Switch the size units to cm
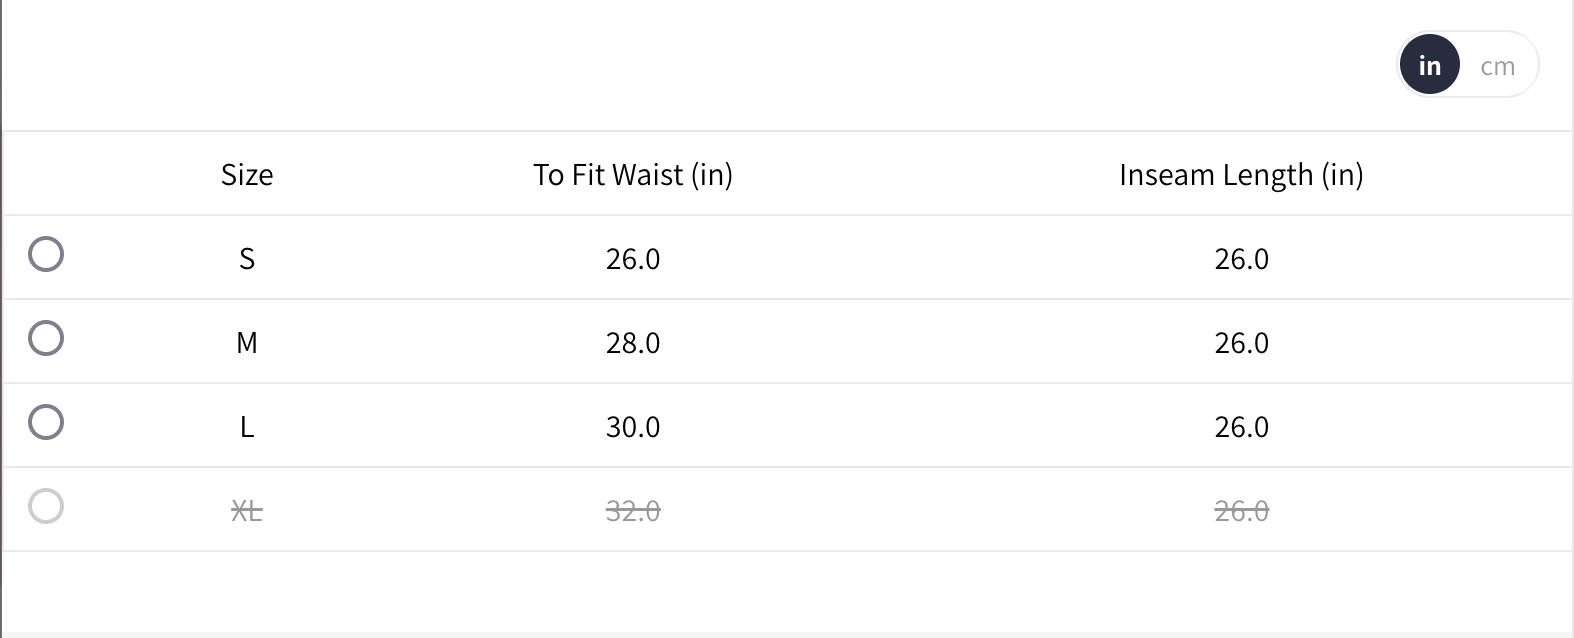 coord(1497,66)
